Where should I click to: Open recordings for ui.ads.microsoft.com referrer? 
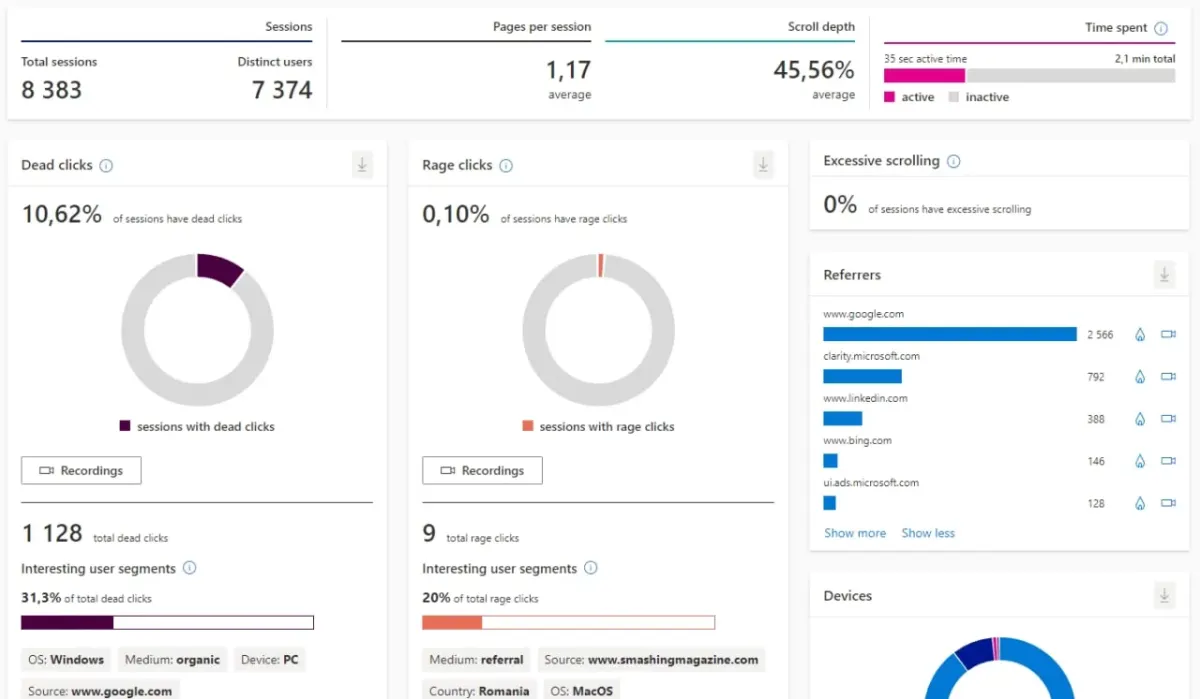pyautogui.click(x=1168, y=503)
